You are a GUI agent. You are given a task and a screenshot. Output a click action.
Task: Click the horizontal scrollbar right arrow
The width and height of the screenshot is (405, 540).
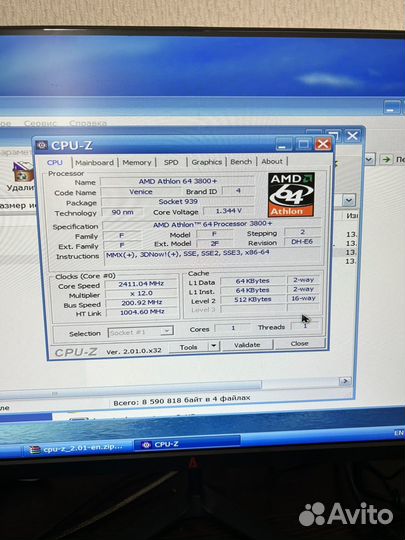[345, 381]
